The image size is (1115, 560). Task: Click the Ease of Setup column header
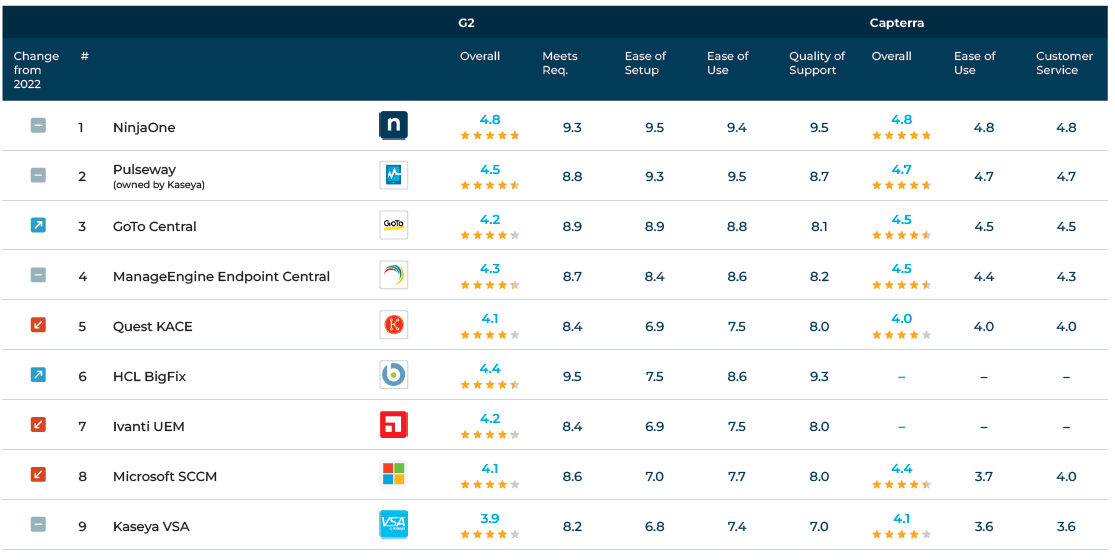[645, 63]
